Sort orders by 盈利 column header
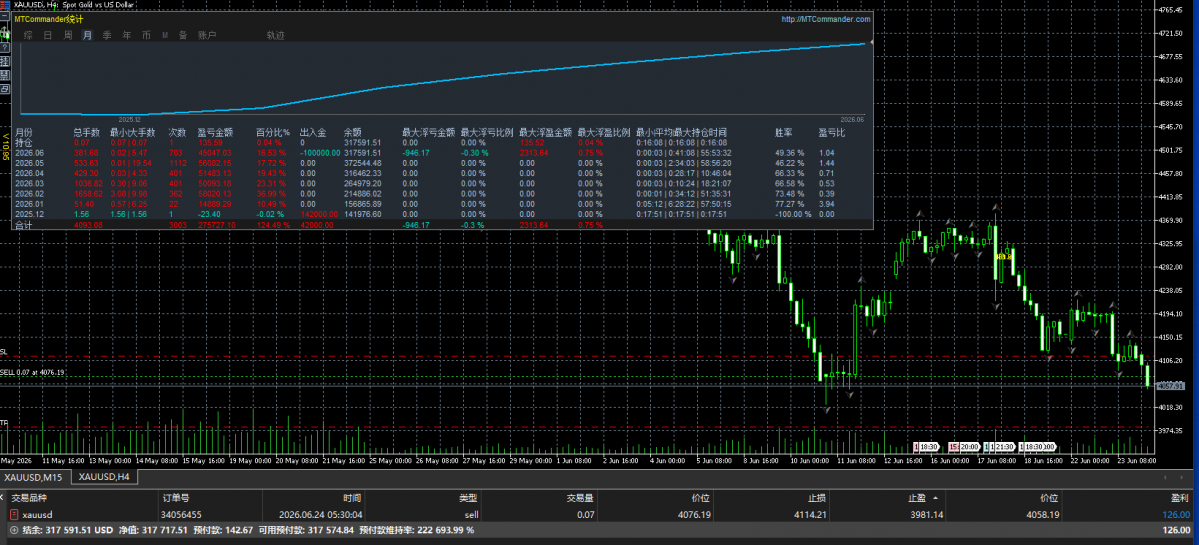The width and height of the screenshot is (1199, 545). 1181,498
